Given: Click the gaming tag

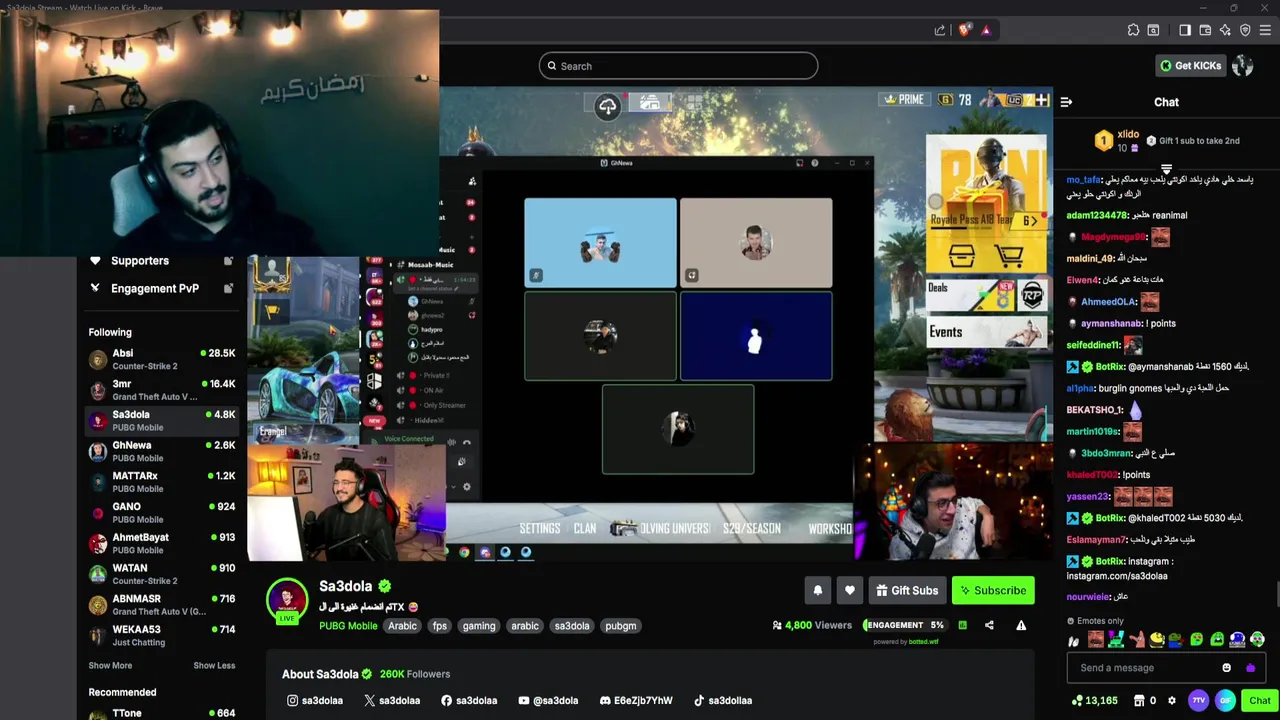Looking at the screenshot, I should point(479,626).
